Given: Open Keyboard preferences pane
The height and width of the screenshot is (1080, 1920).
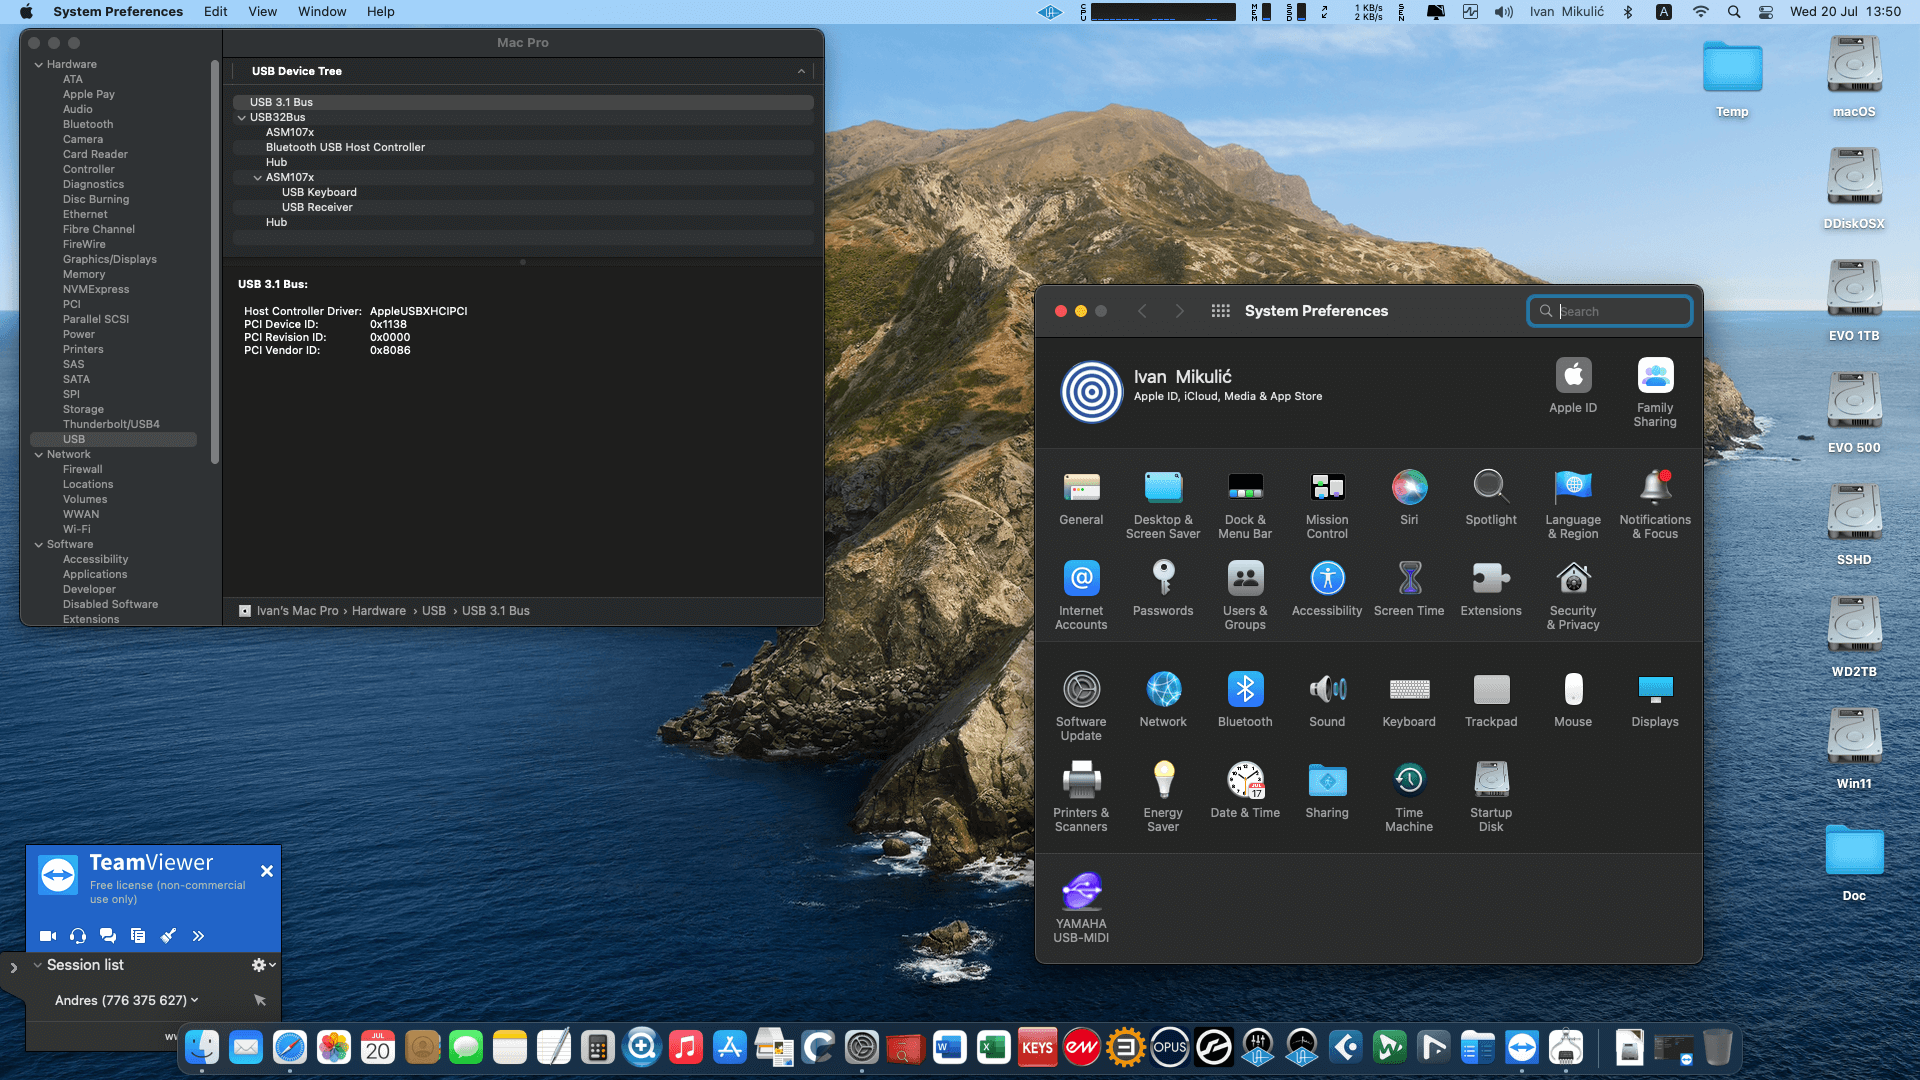Looking at the screenshot, I should (x=1409, y=700).
